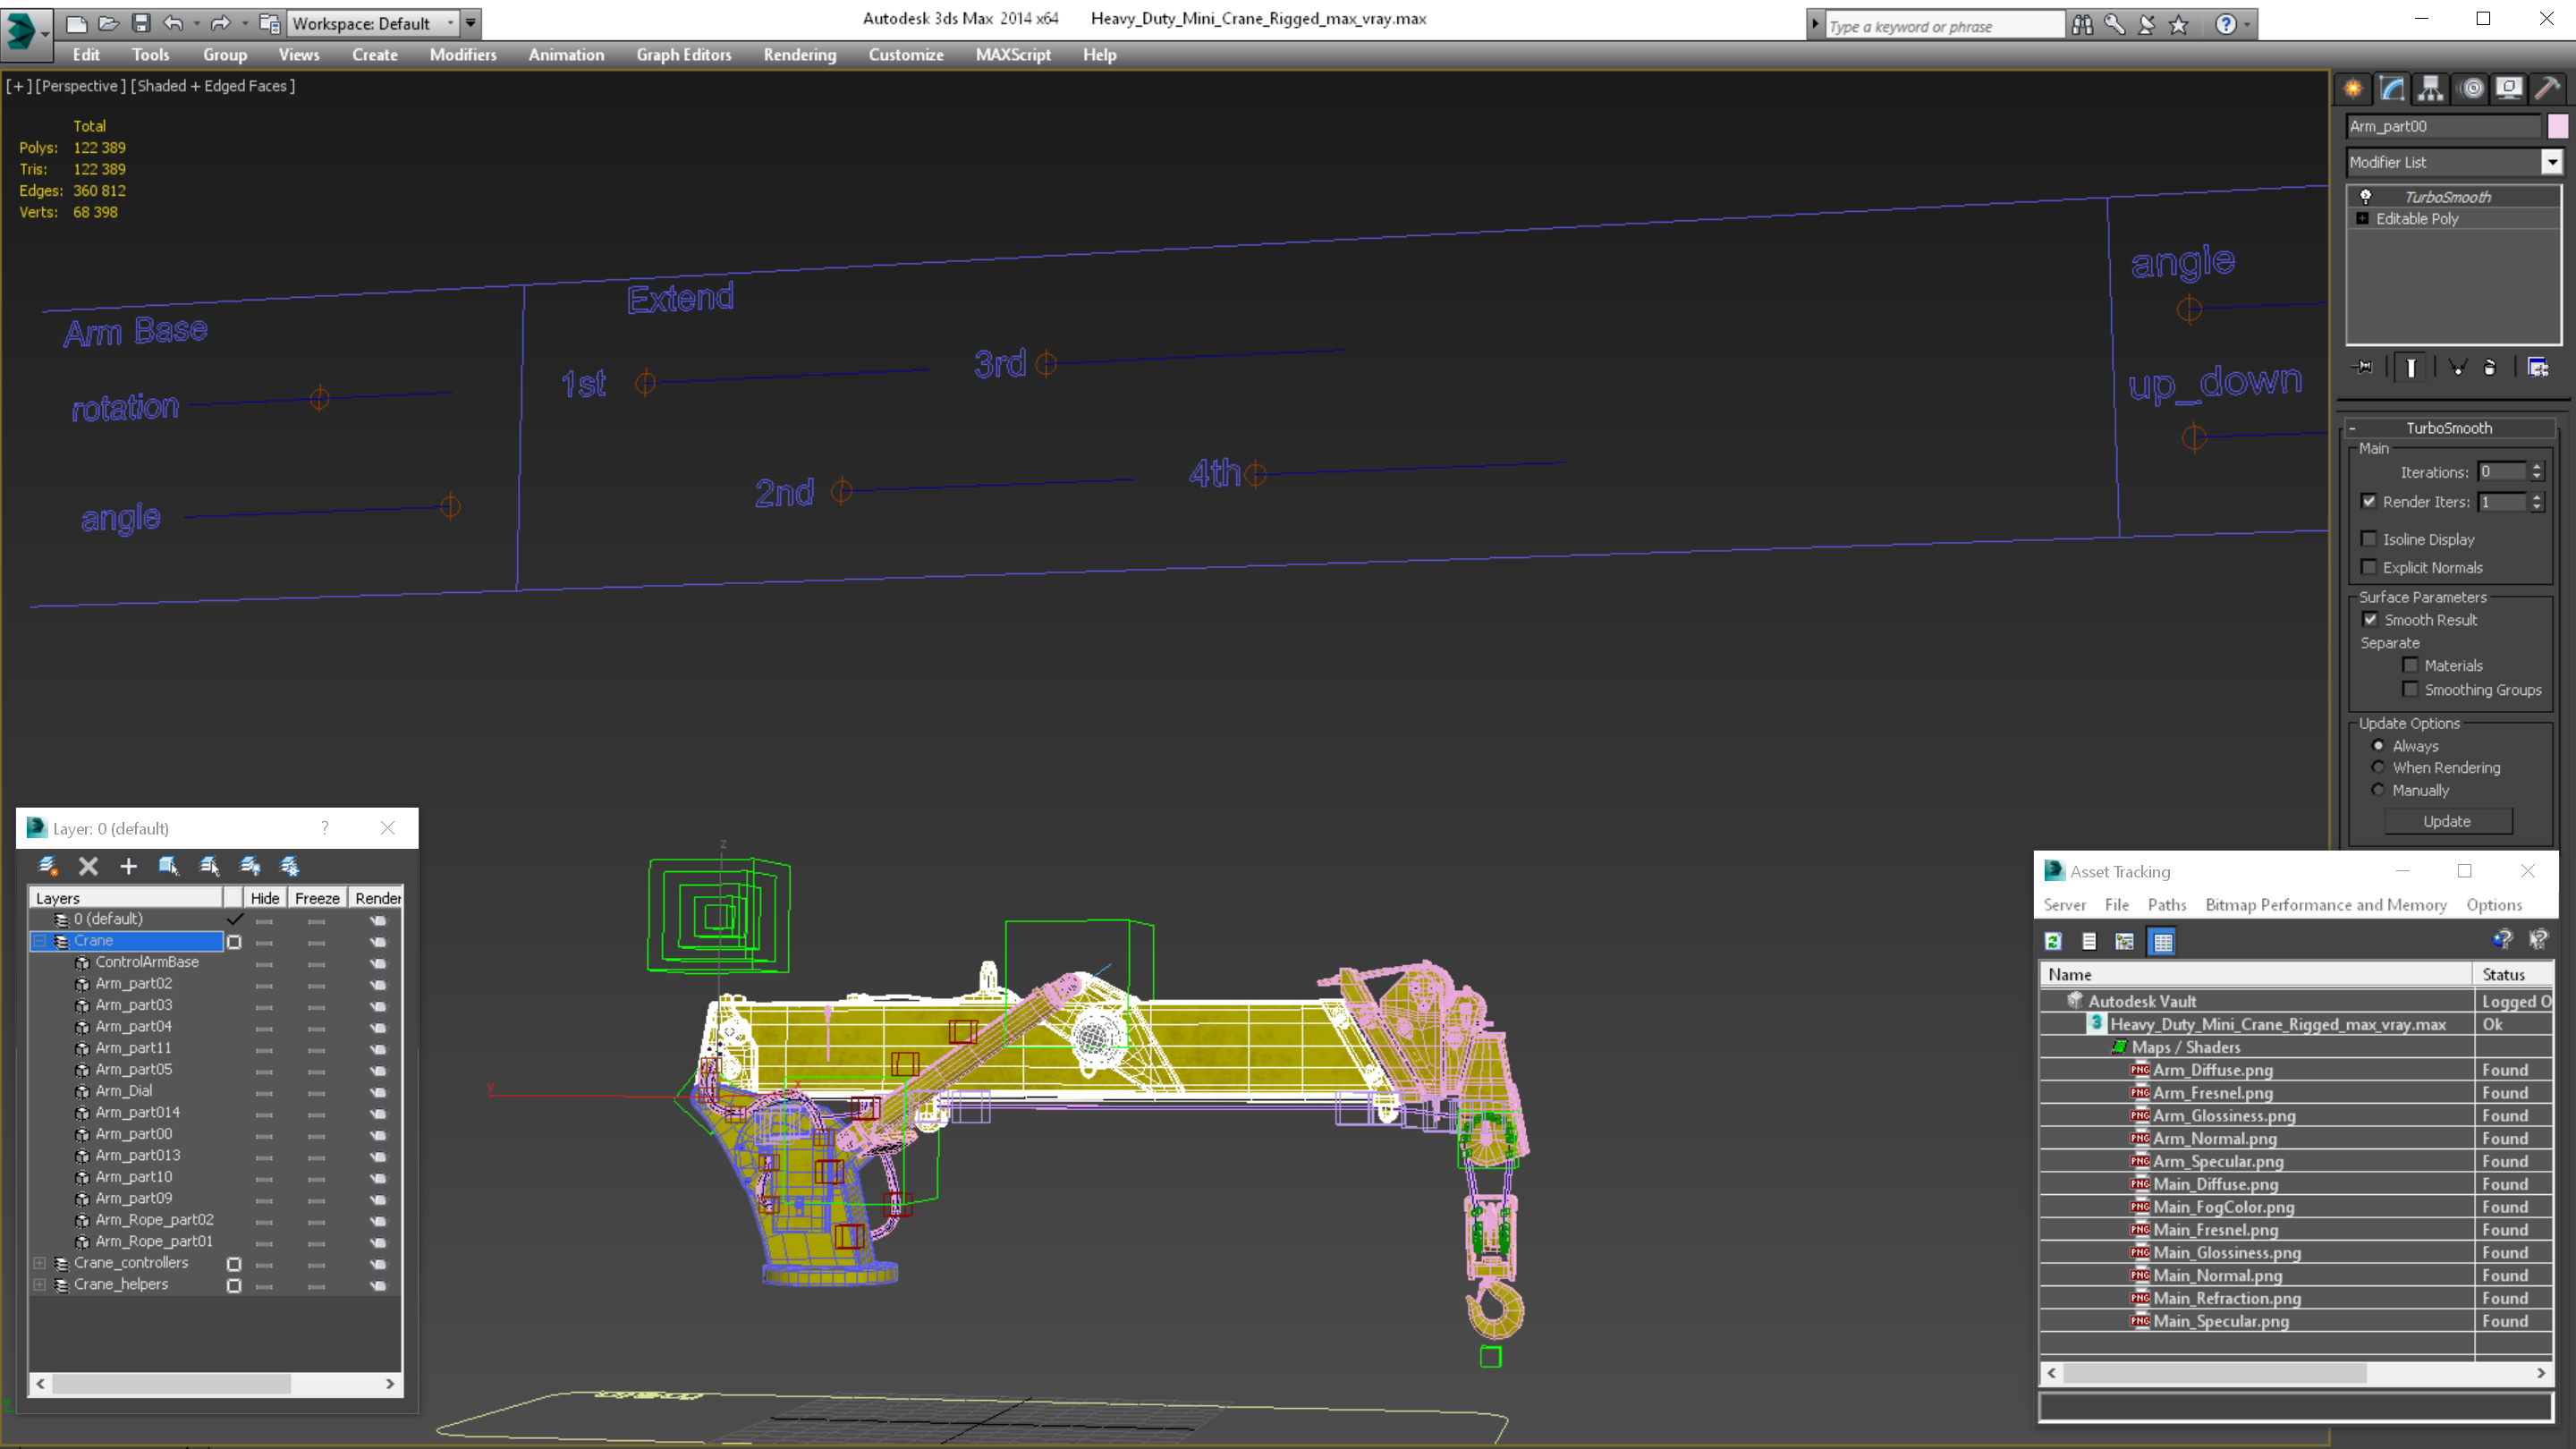Select the When Rendering update option
Screen dimensions: 2576x1449
click(2378, 767)
